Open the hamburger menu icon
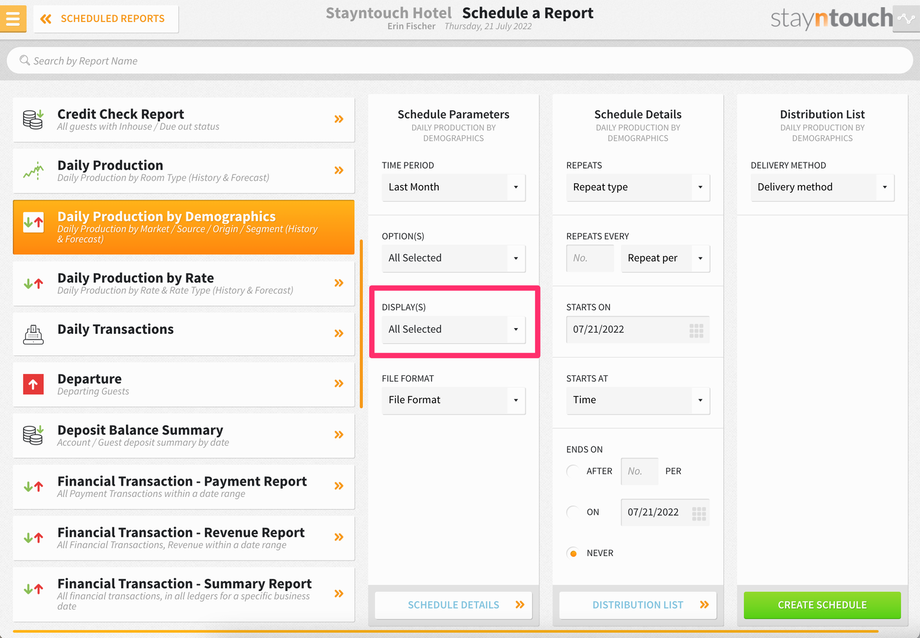The height and width of the screenshot is (638, 920). 13,18
